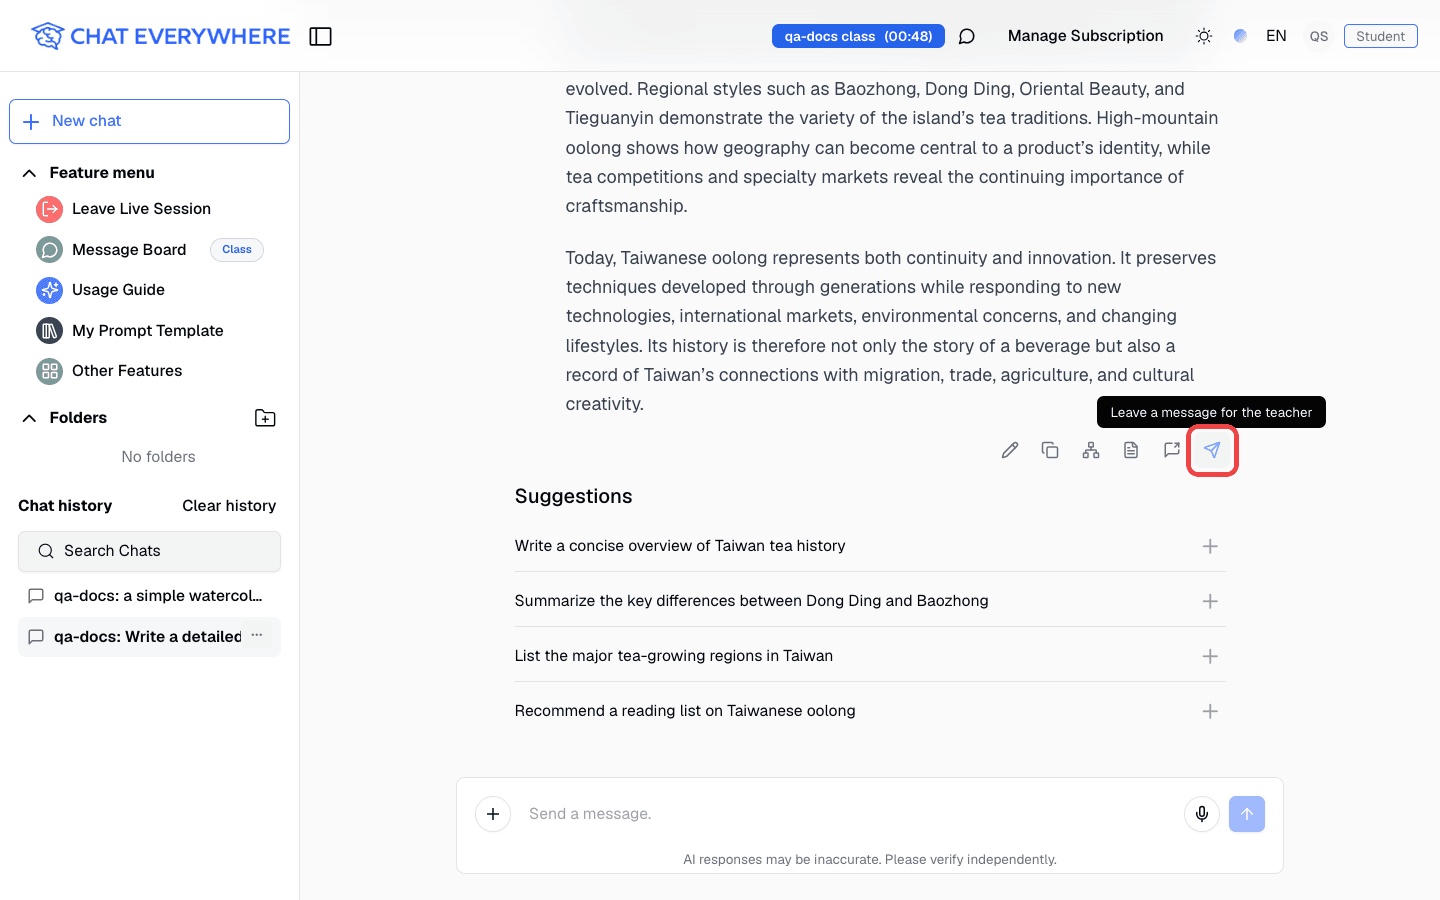Image resolution: width=1440 pixels, height=900 pixels.
Task: Start voice input with the microphone icon
Action: click(x=1202, y=814)
